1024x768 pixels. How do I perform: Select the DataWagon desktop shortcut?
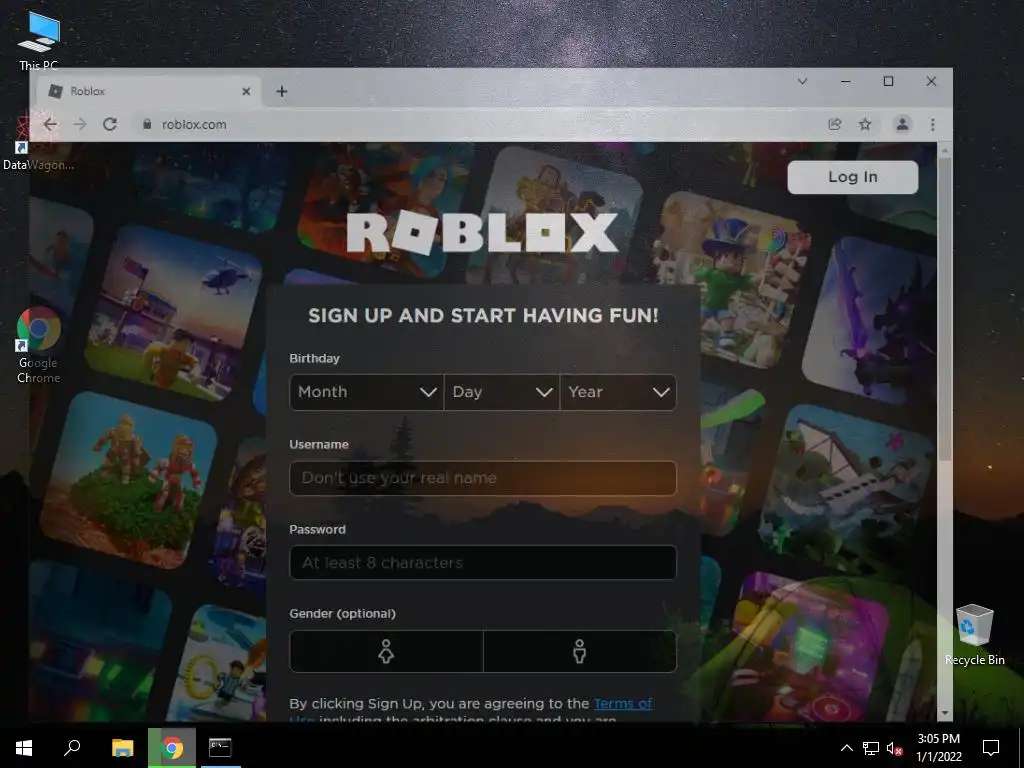39,142
